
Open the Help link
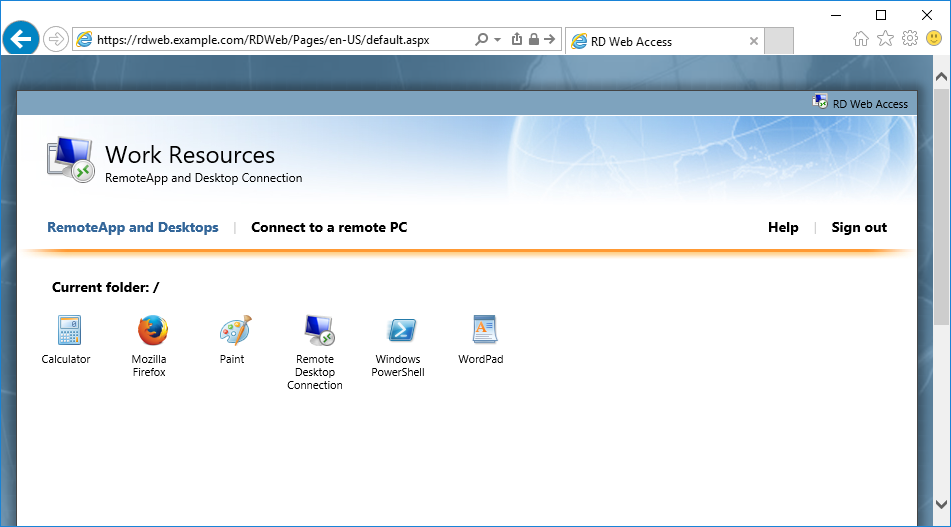click(783, 227)
